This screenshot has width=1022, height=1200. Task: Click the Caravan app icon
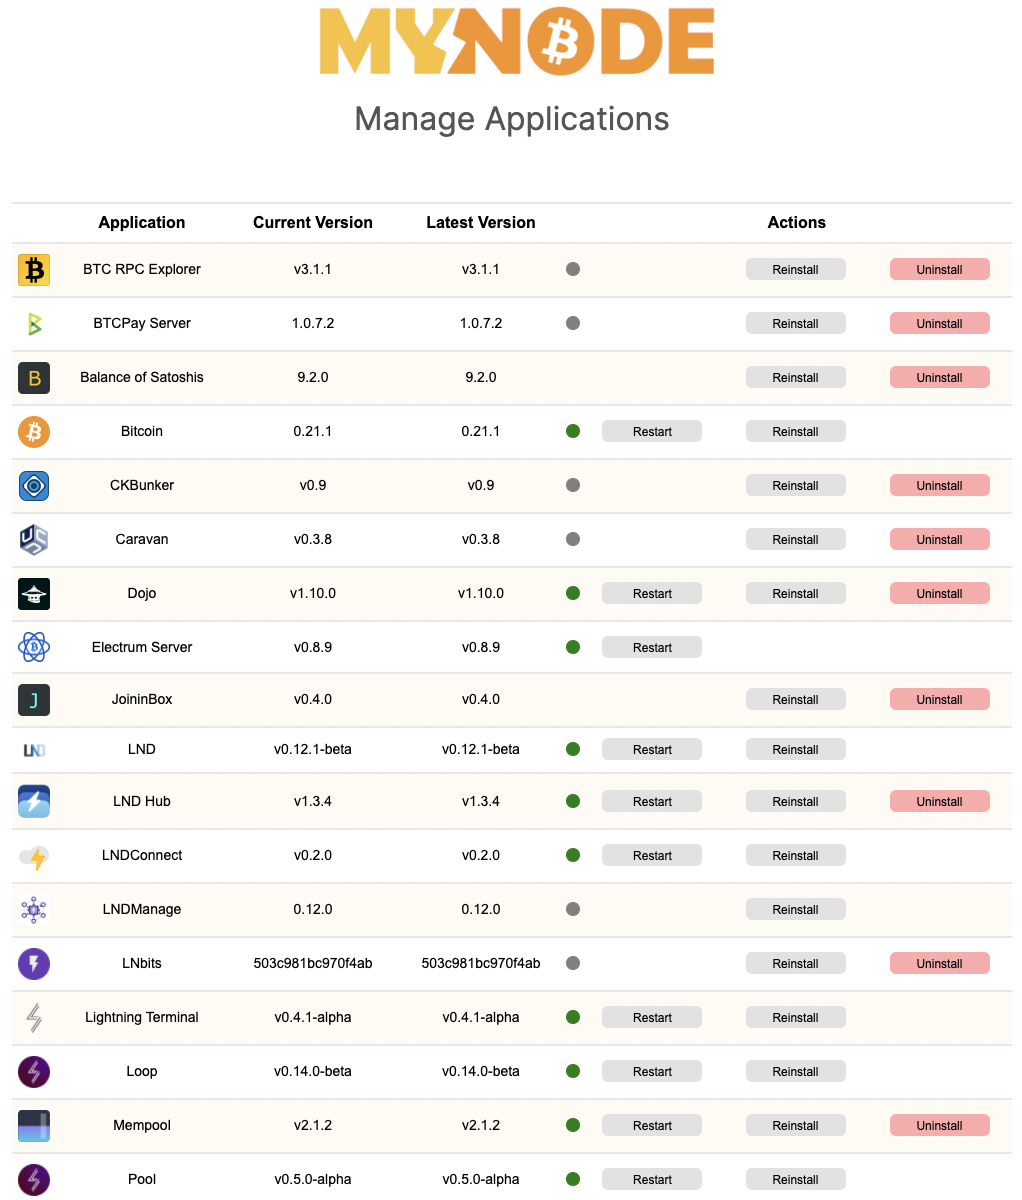coord(34,540)
